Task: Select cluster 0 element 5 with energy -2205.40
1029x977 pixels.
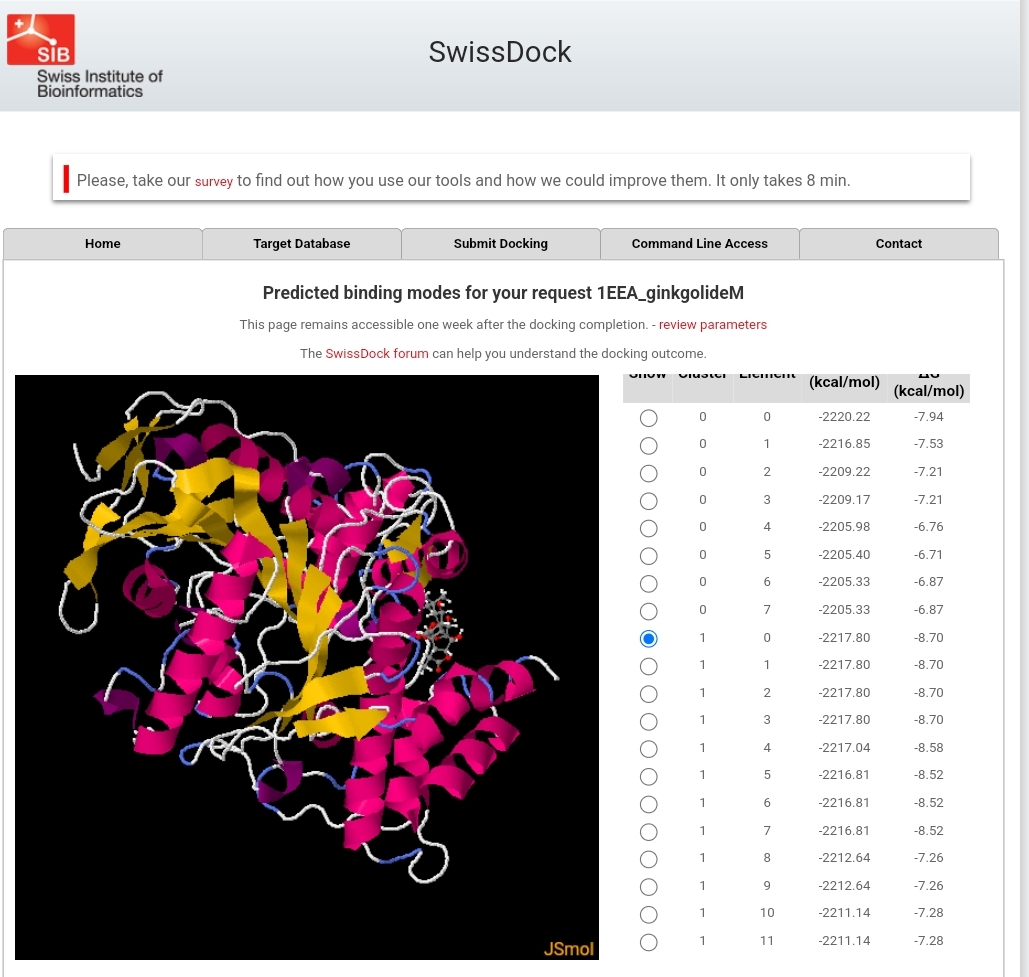Action: [649, 556]
